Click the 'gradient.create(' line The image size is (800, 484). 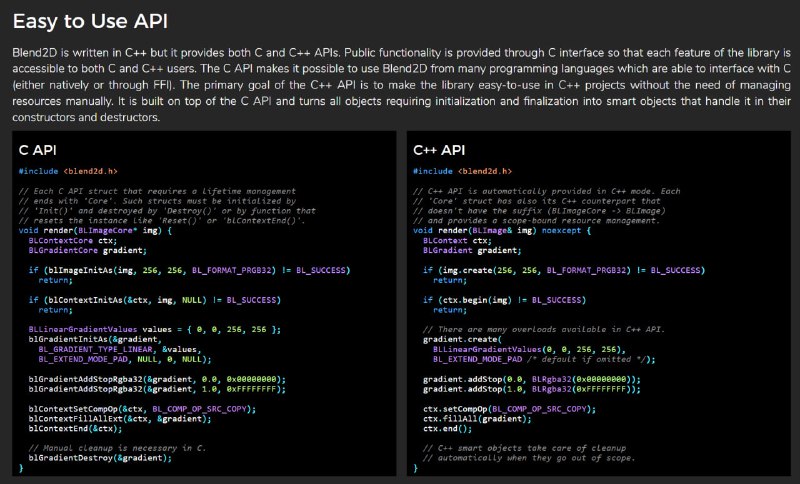pos(463,339)
